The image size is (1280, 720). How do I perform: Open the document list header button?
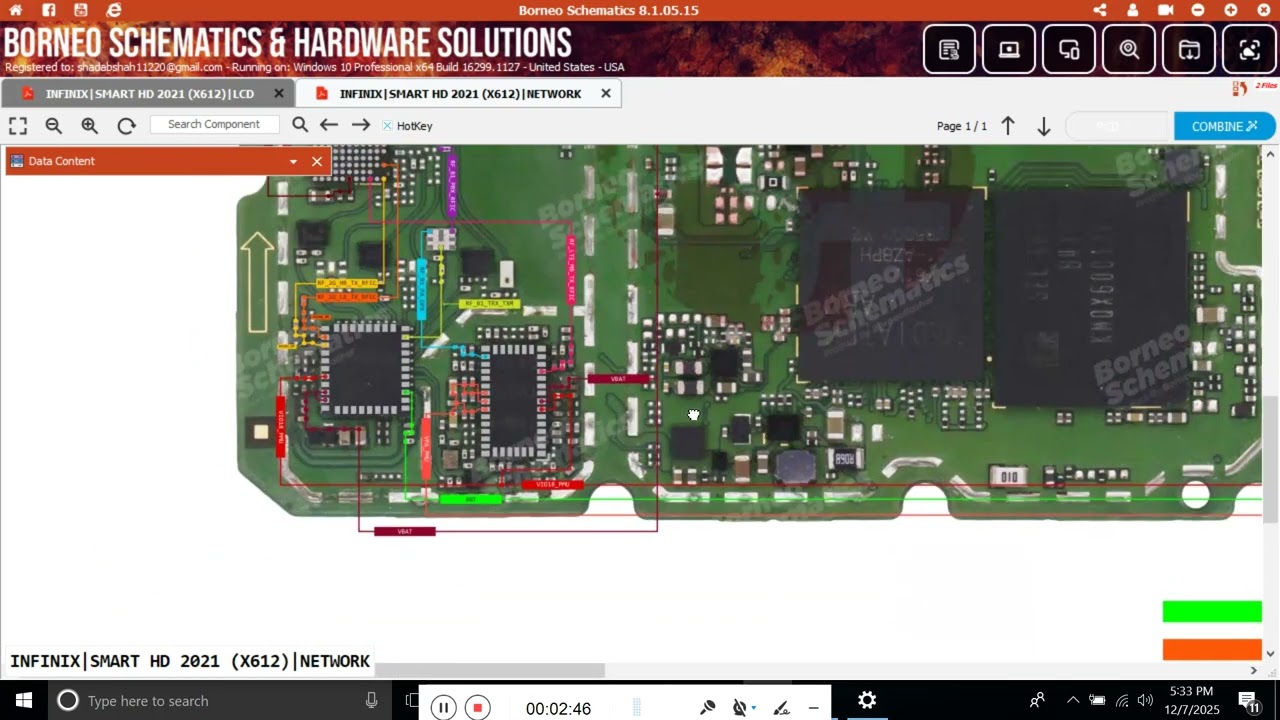949,49
